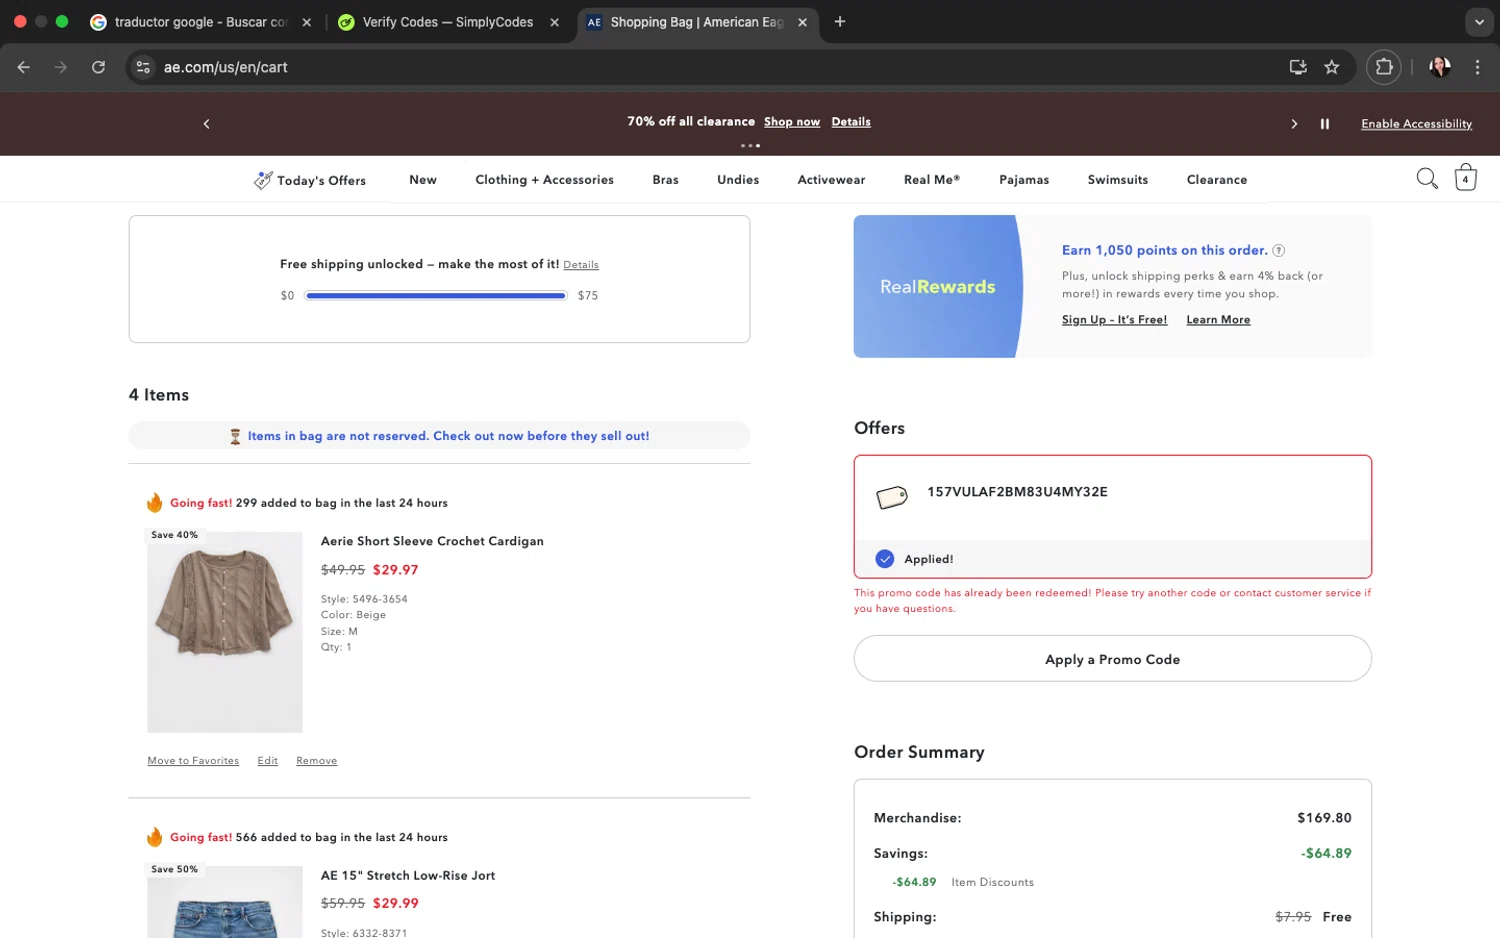The height and width of the screenshot is (938, 1500).
Task: Remove the Crochet Cardigan from bag
Action: click(316, 761)
